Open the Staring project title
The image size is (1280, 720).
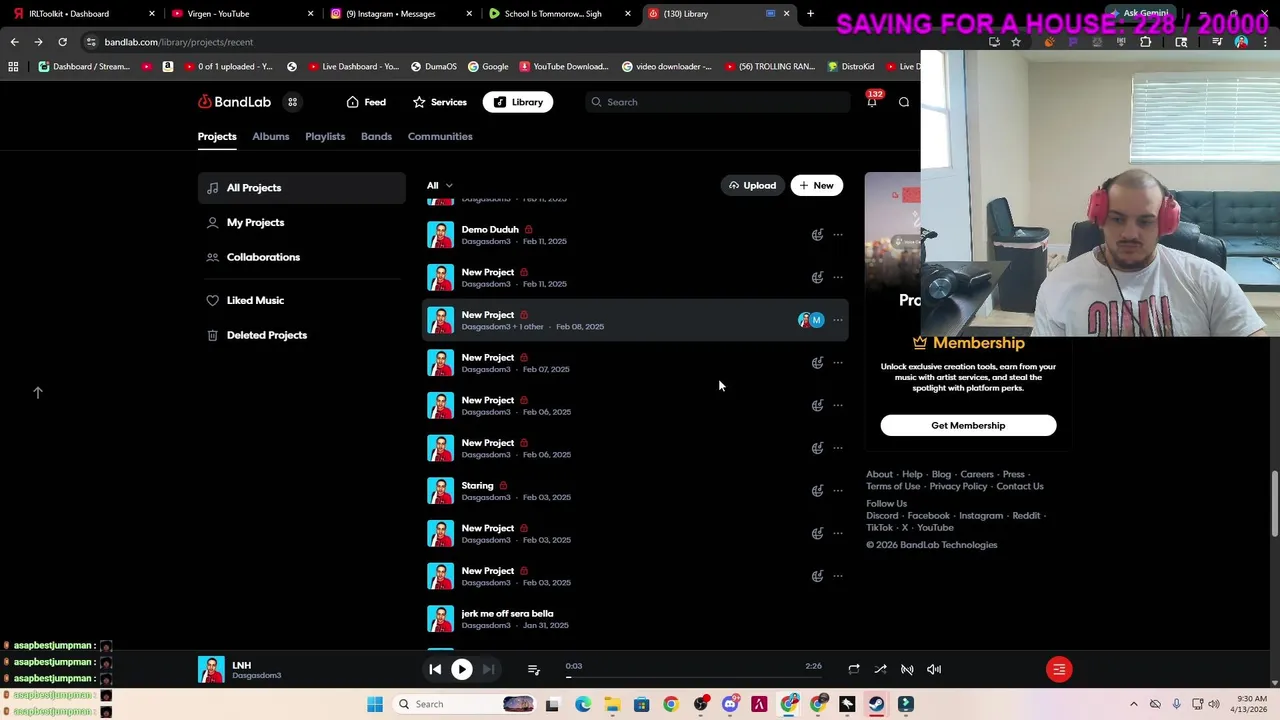pyautogui.click(x=477, y=486)
